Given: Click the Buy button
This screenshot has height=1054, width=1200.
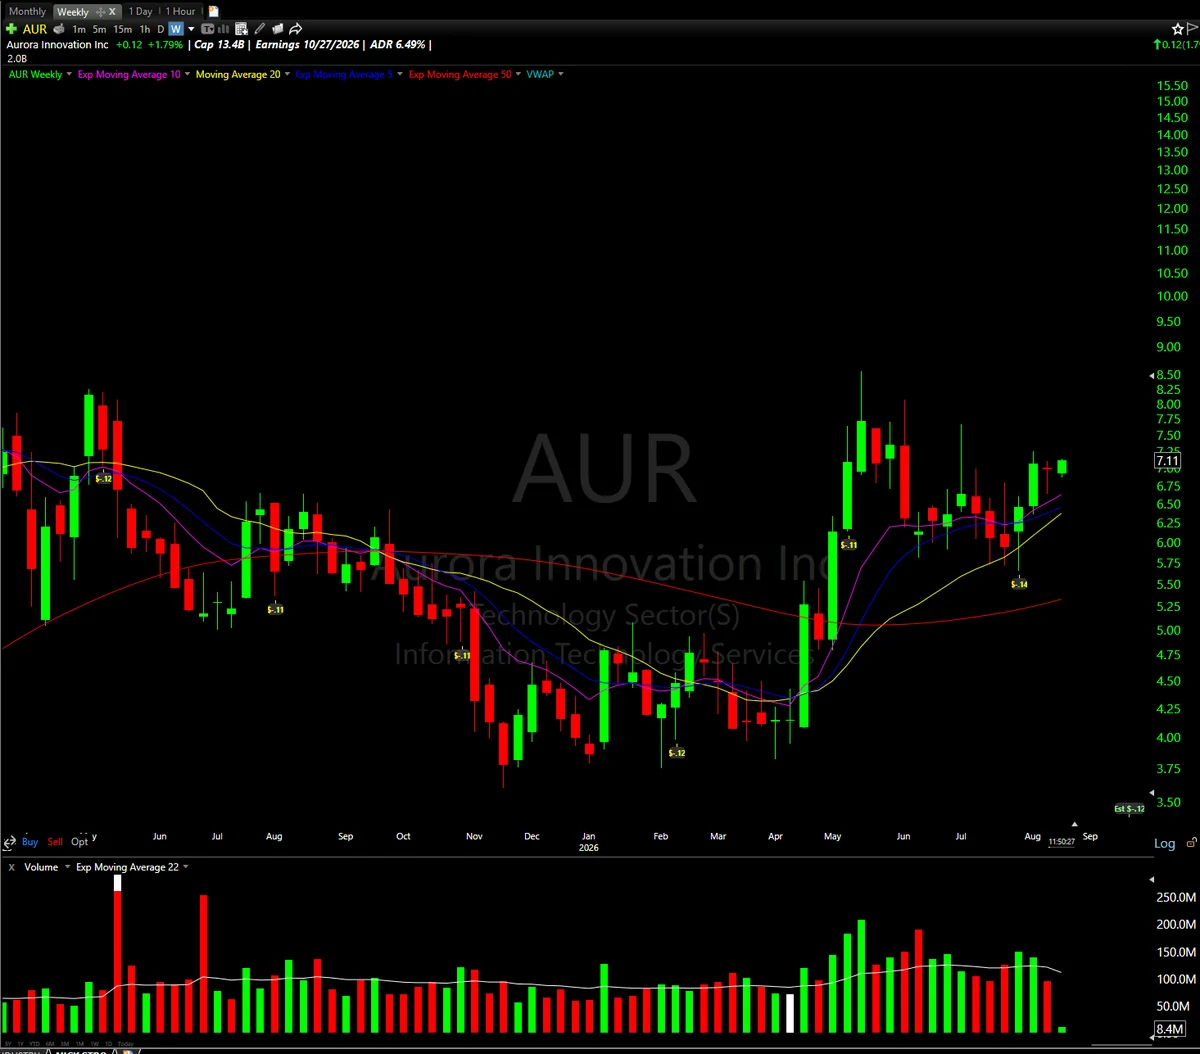Looking at the screenshot, I should [30, 842].
